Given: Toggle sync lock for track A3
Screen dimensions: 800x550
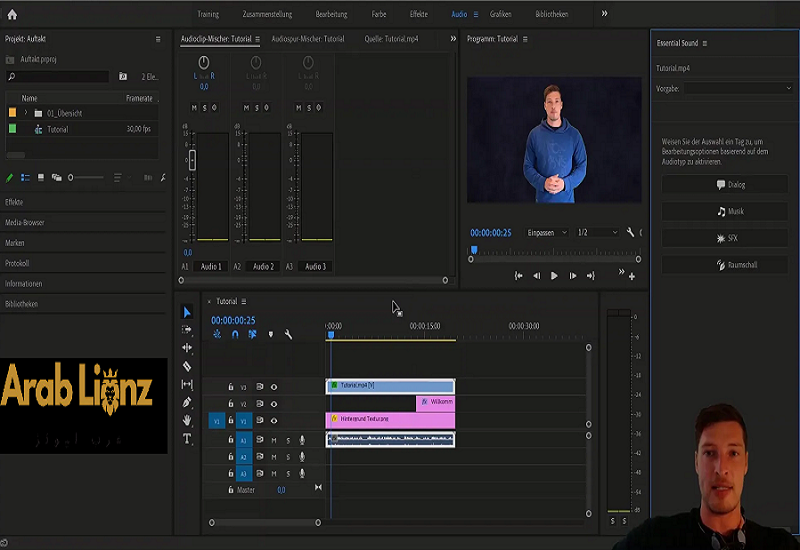Looking at the screenshot, I should click(x=260, y=473).
